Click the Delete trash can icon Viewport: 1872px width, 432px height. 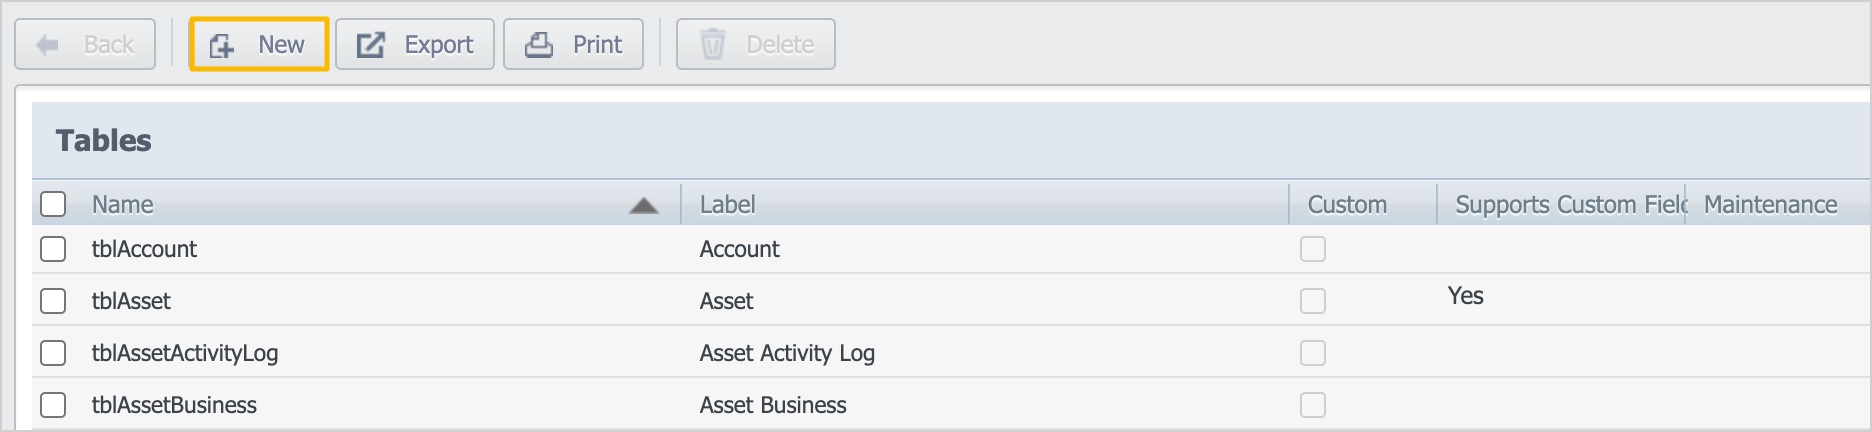click(x=713, y=45)
